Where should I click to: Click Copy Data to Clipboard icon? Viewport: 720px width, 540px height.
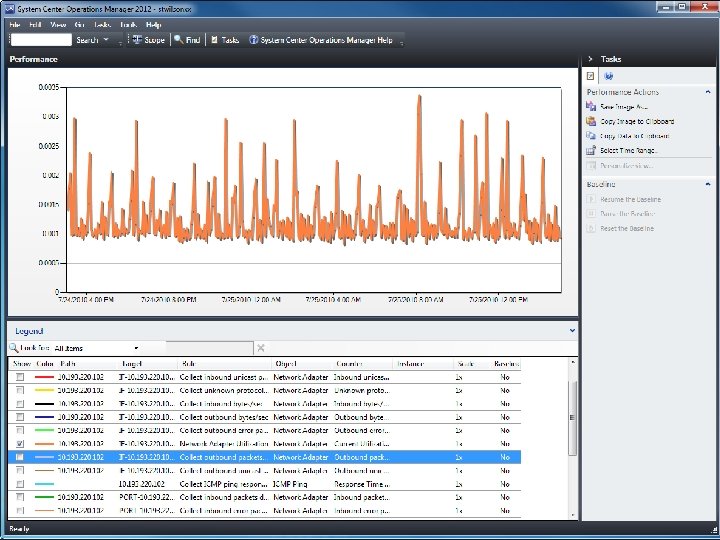(x=591, y=136)
